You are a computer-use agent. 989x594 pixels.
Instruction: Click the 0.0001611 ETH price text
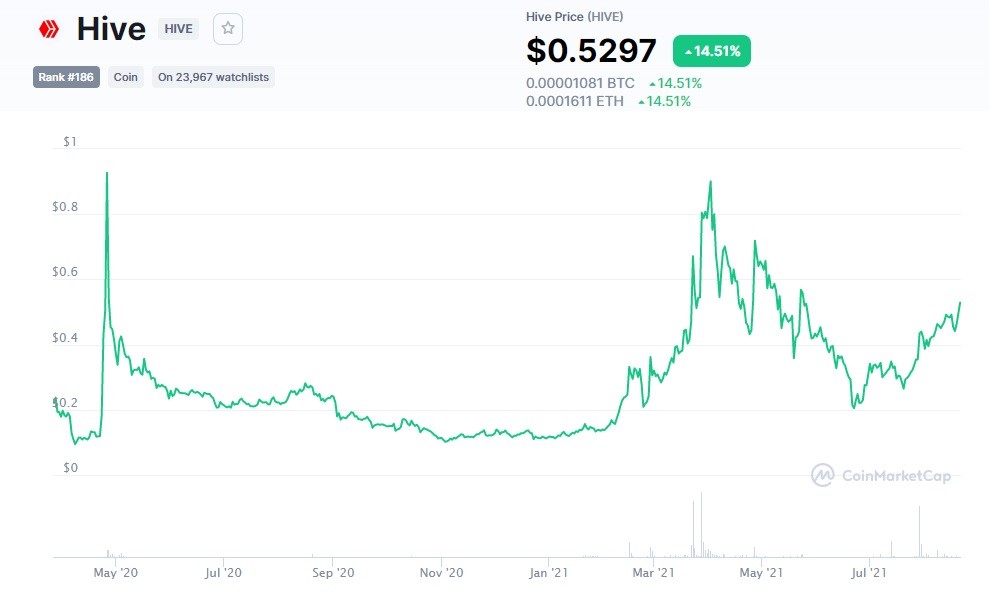pos(575,101)
